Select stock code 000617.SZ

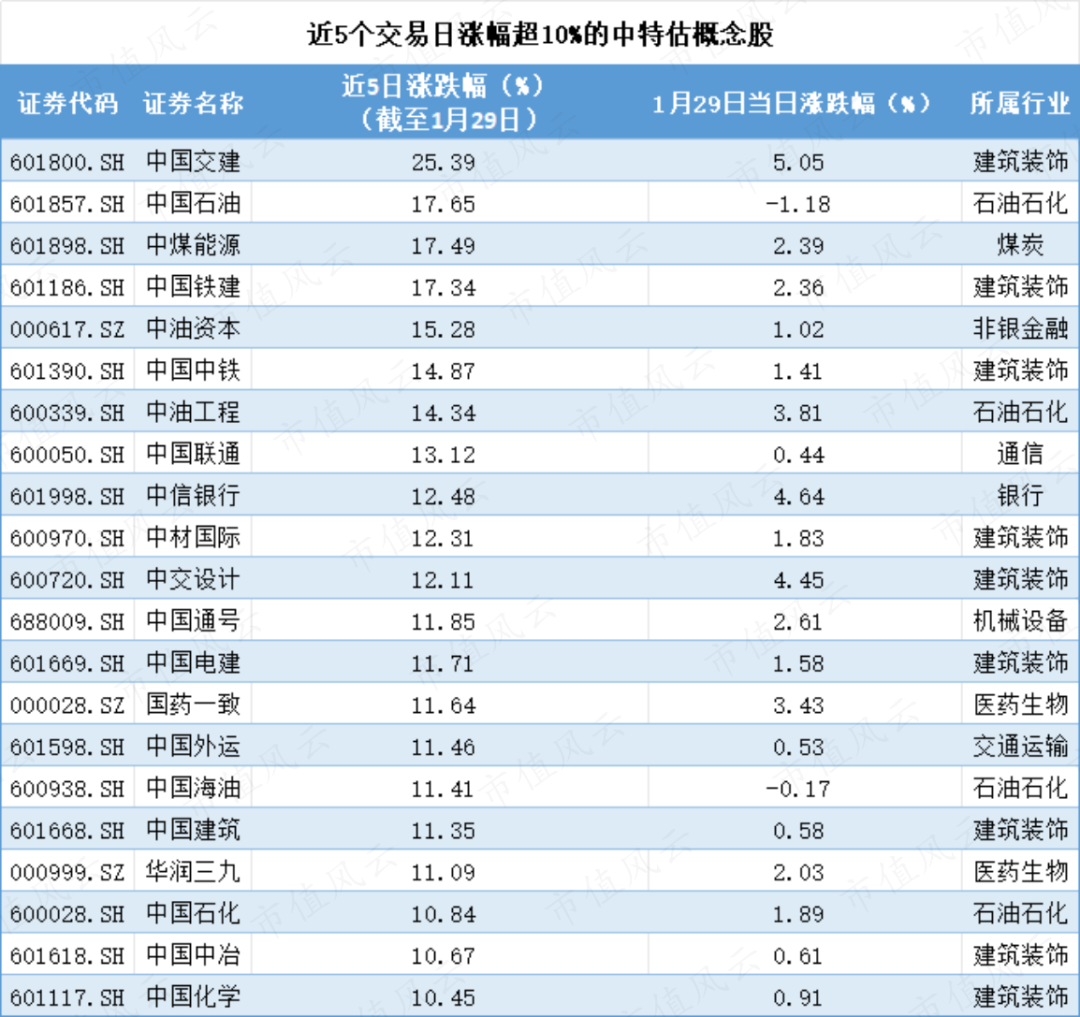click(67, 330)
